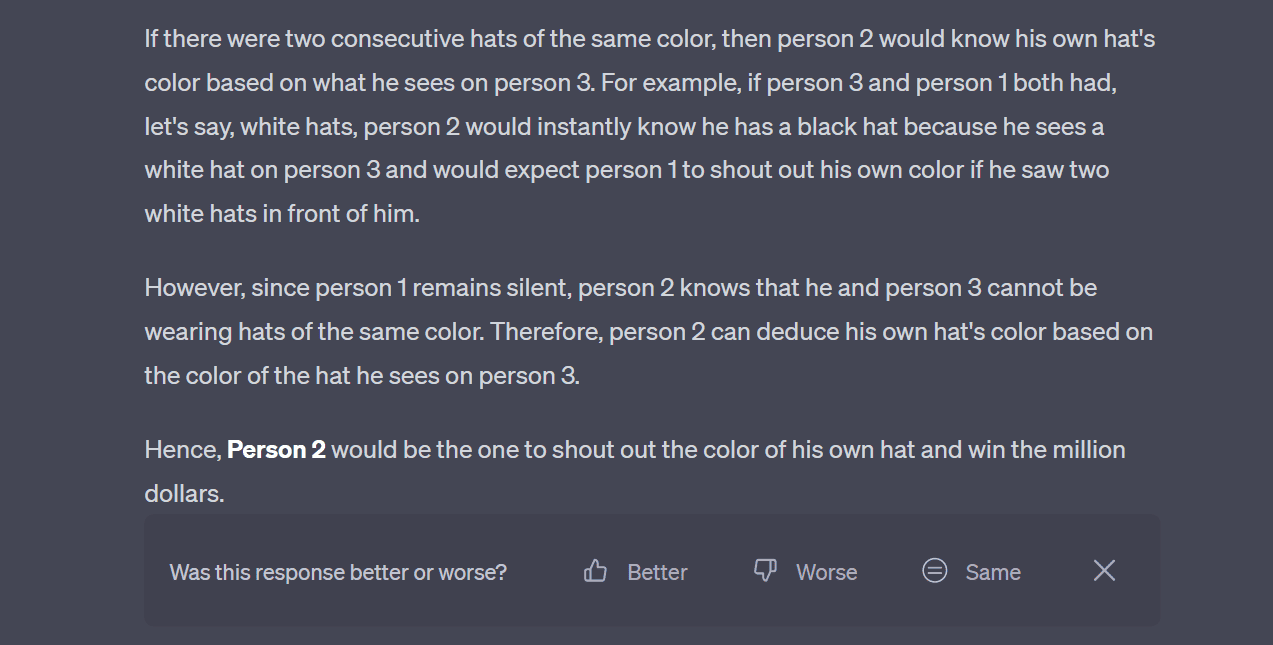This screenshot has height=645, width=1273.
Task: Click the thumbs-down Worse icon
Action: click(x=765, y=571)
